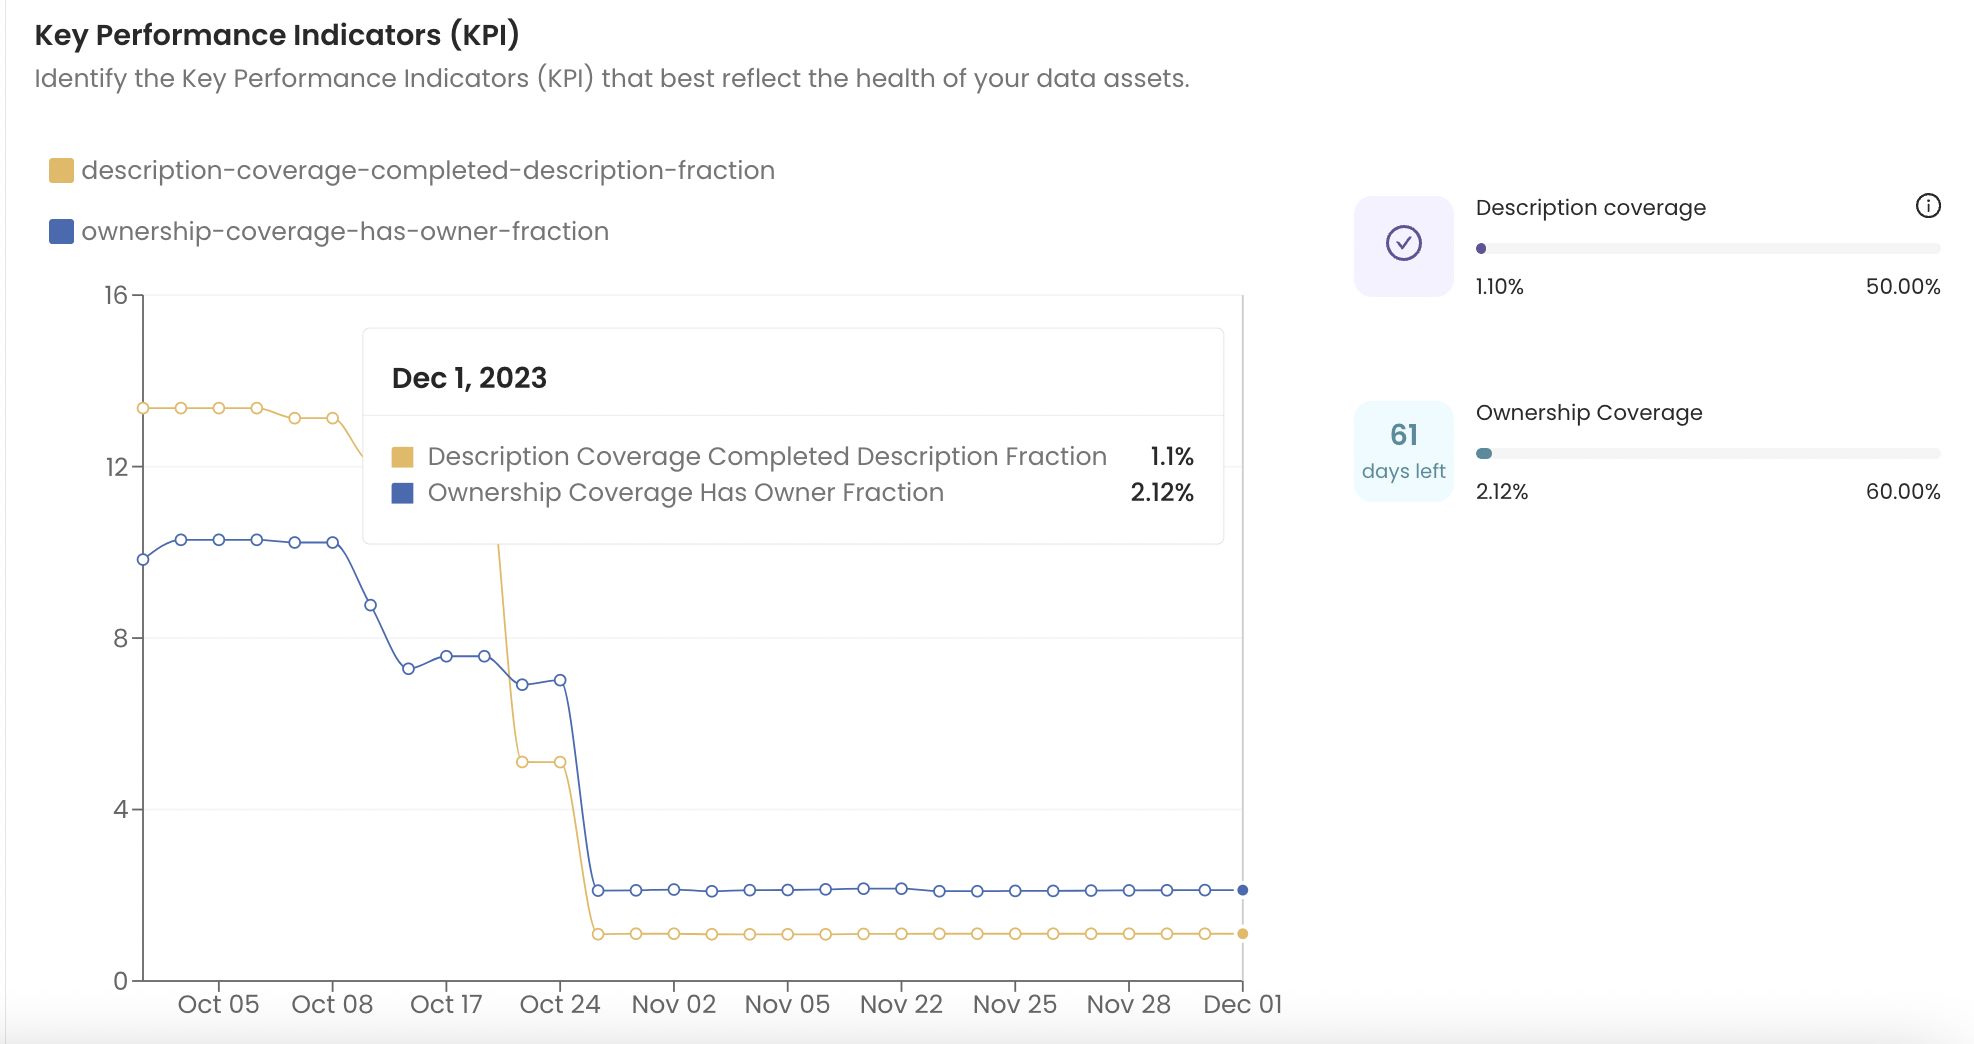Click the Description coverage info icon
This screenshot has width=1974, height=1044.
click(x=1927, y=206)
